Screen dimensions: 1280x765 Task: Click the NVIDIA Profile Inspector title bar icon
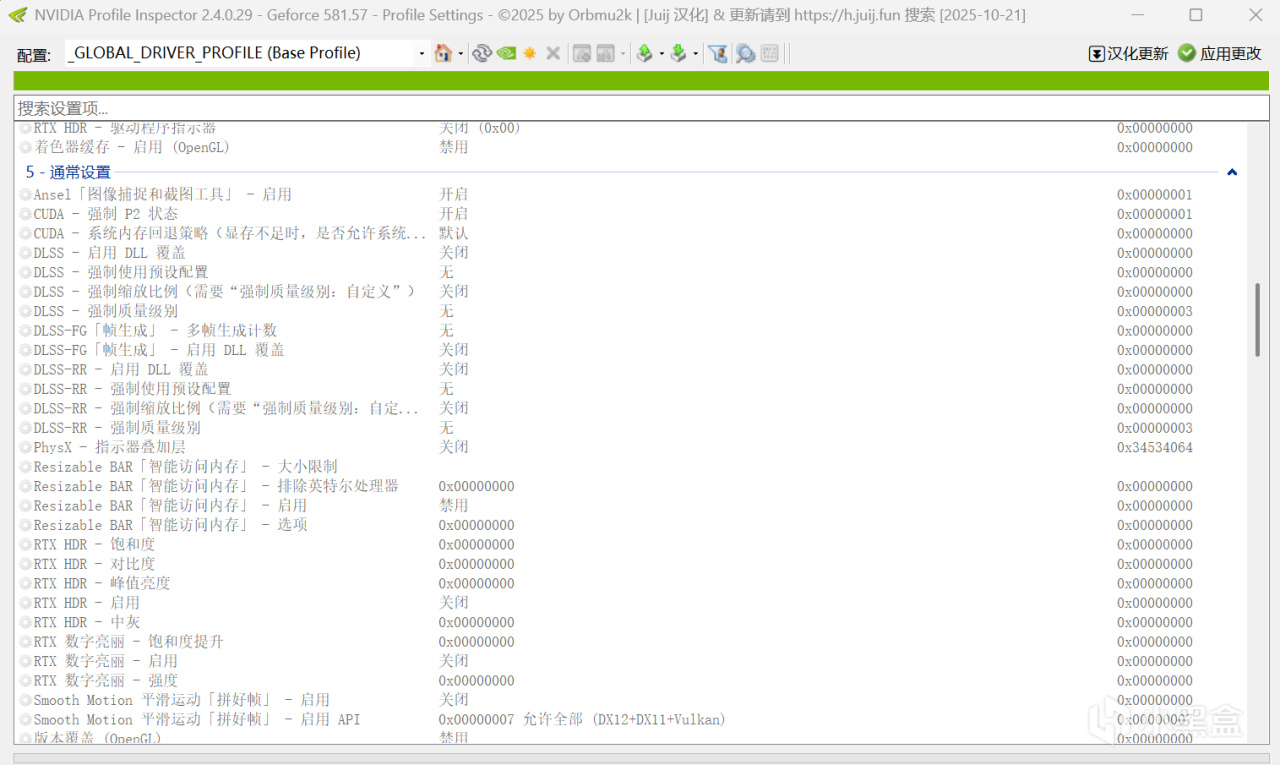(17, 15)
